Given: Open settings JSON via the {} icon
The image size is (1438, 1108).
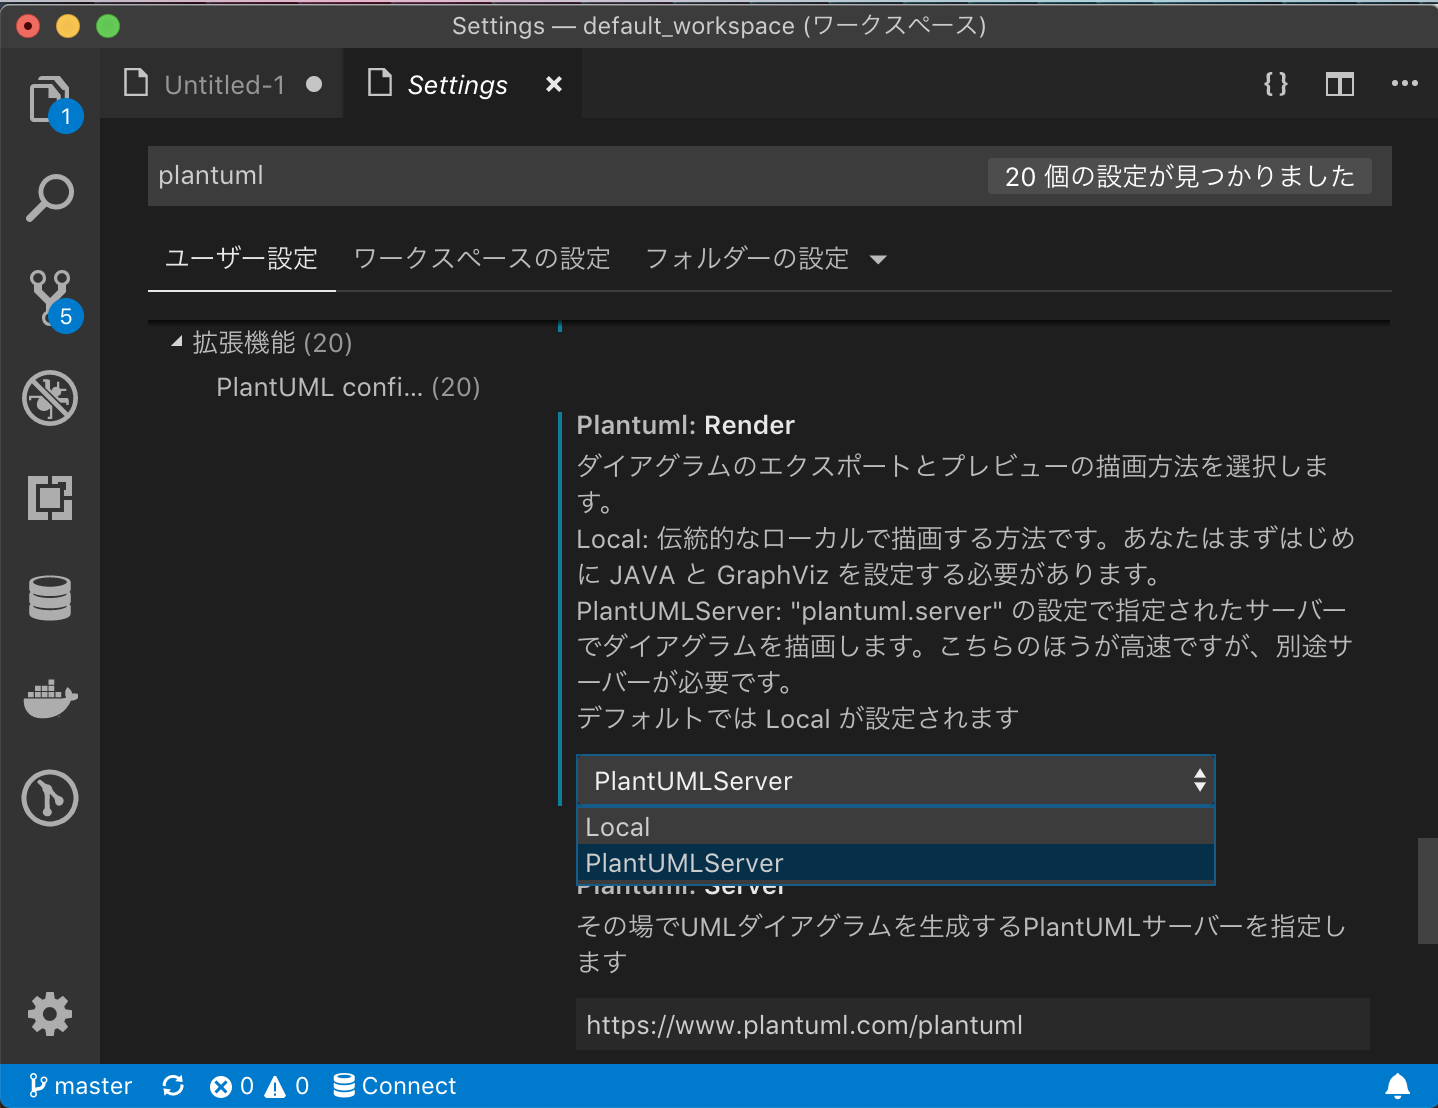Looking at the screenshot, I should 1275,84.
